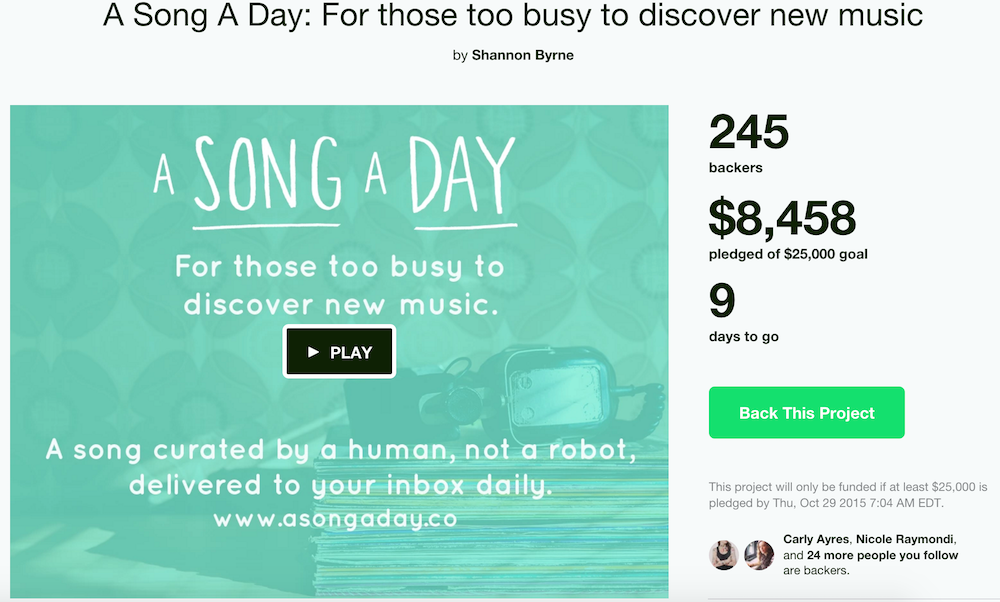Click the project title heading
1000x602 pixels.
click(x=513, y=16)
